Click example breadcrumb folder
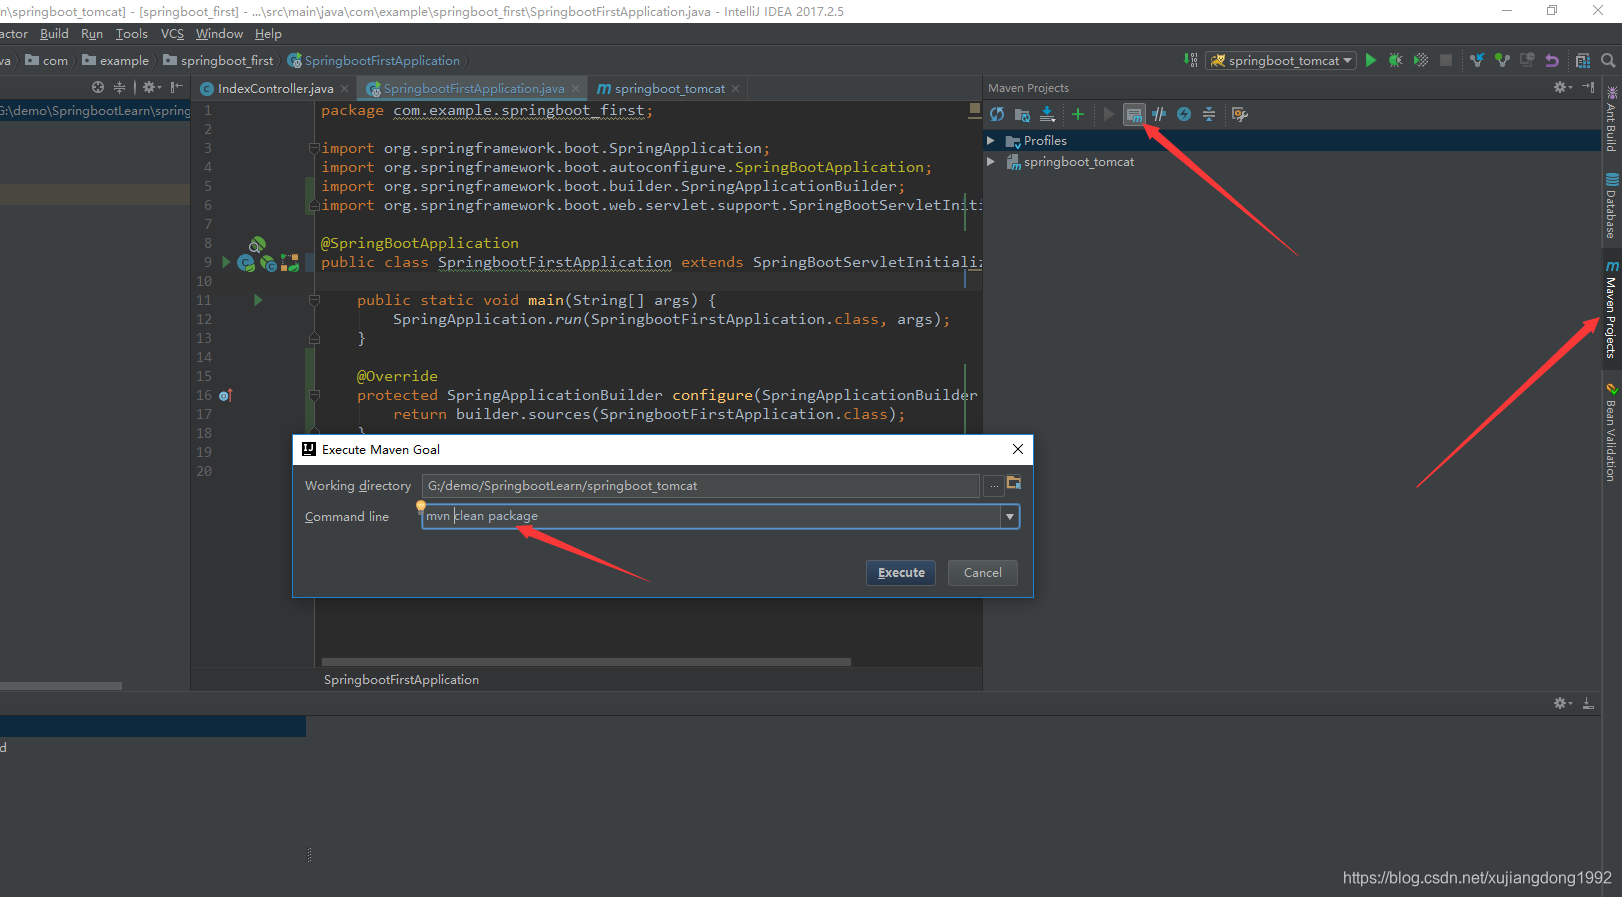 (115, 61)
